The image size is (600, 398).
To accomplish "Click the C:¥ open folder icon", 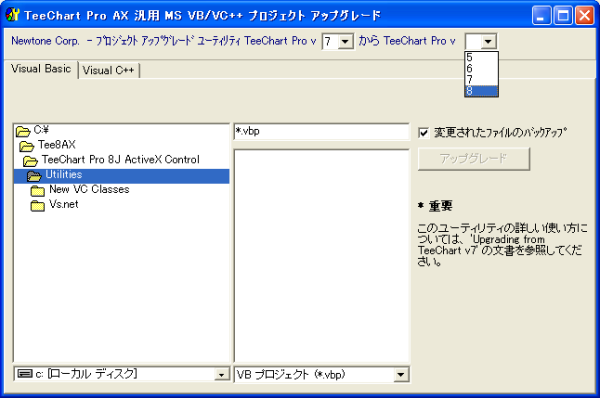I will tap(23, 132).
